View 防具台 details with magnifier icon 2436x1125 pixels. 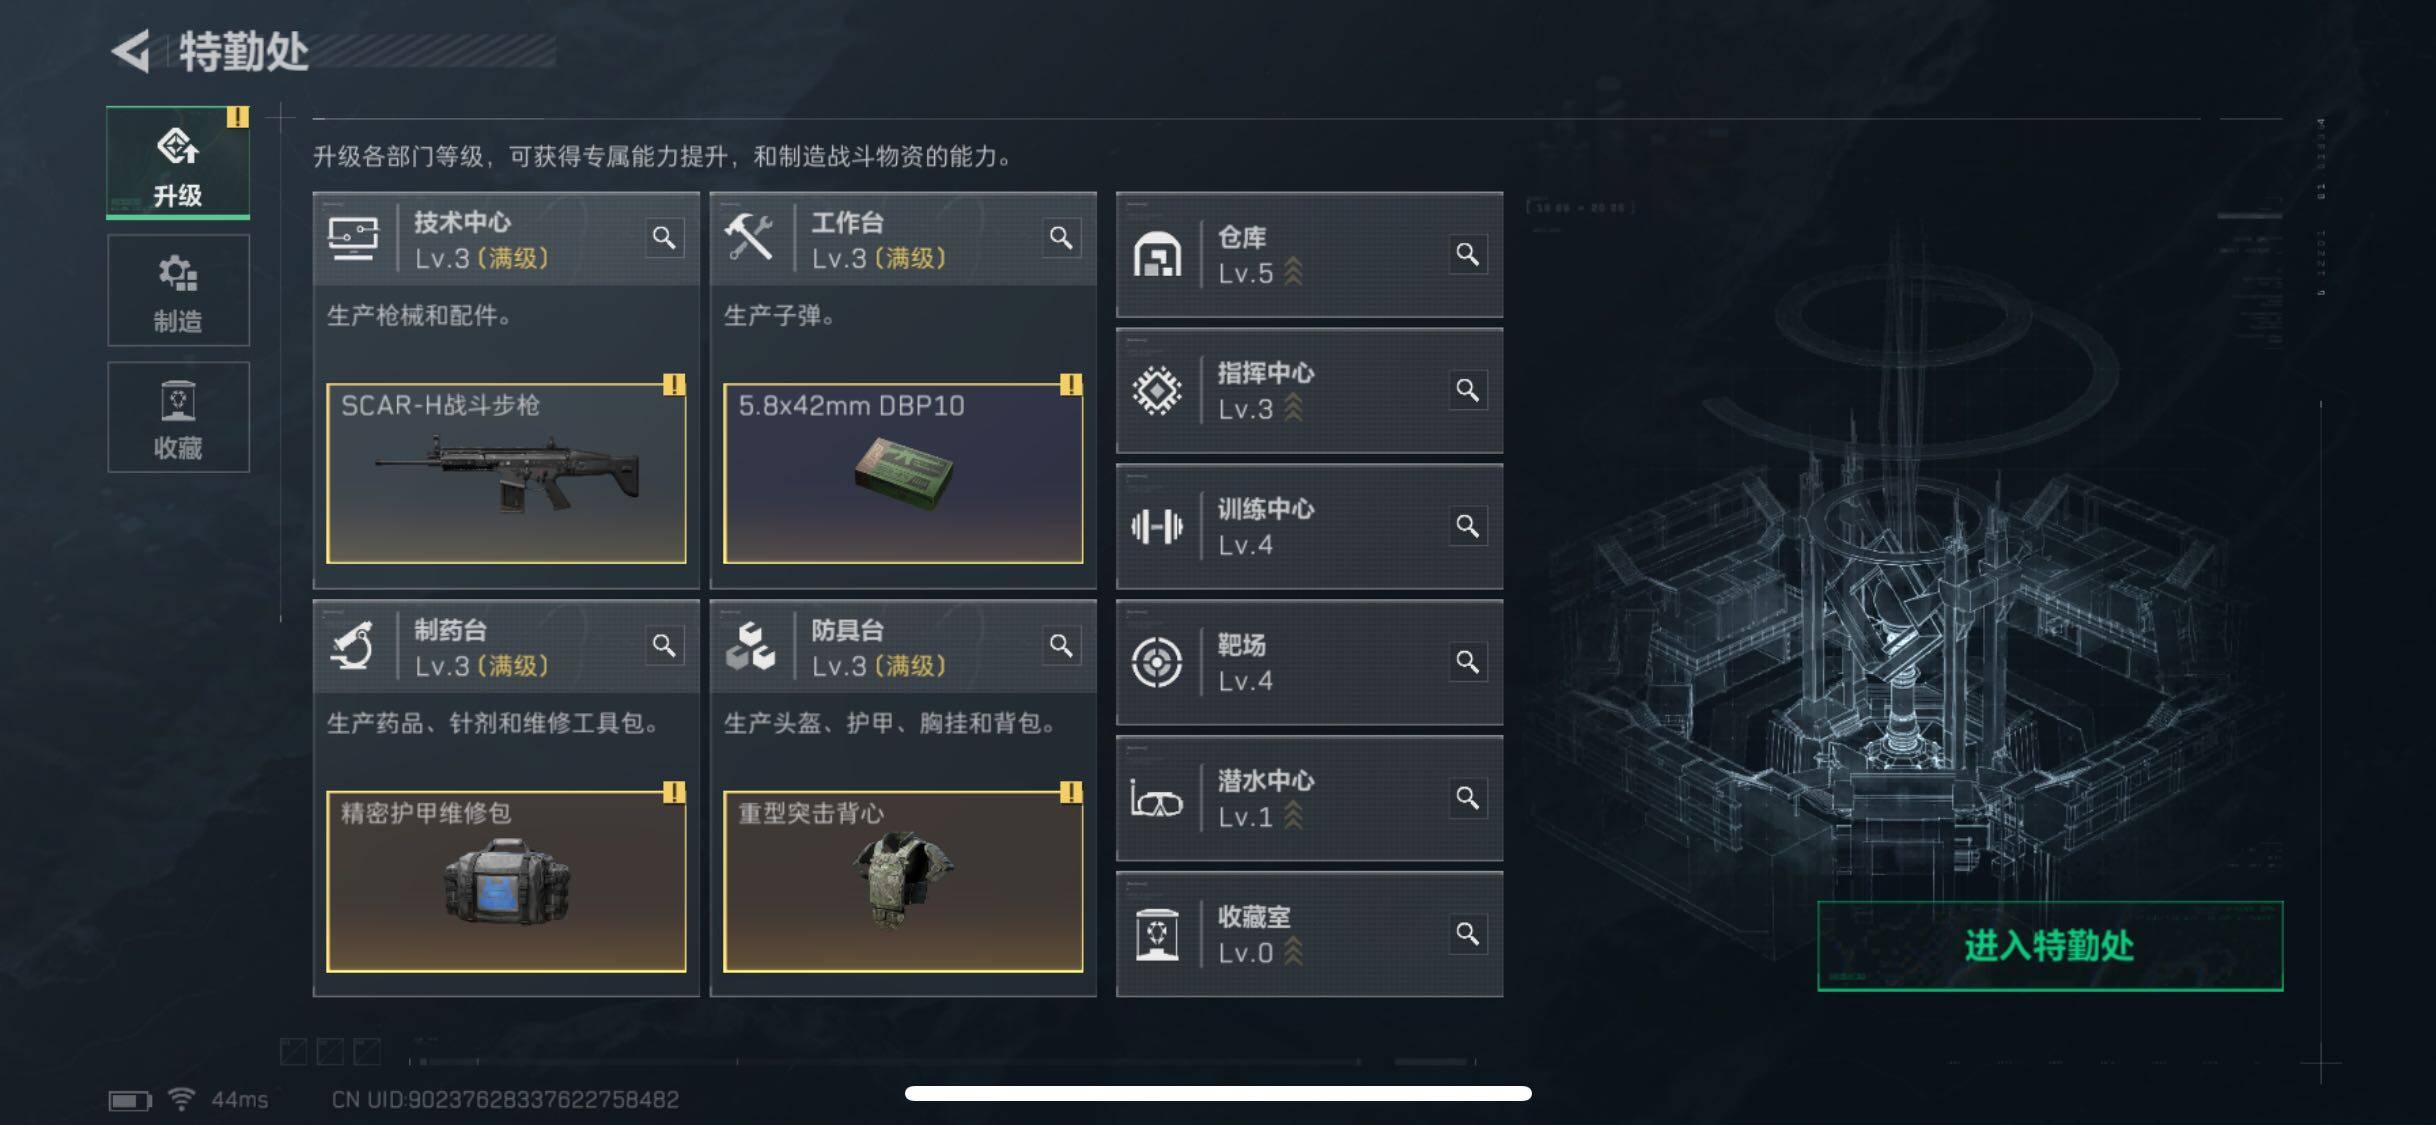click(x=1061, y=646)
